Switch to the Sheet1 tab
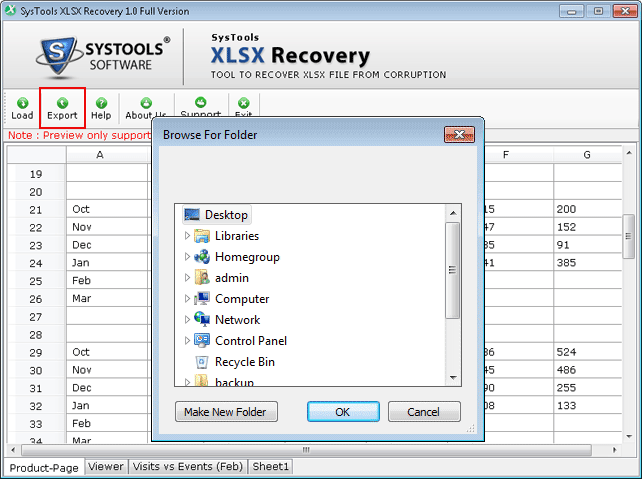This screenshot has height=479, width=642. tap(270, 466)
